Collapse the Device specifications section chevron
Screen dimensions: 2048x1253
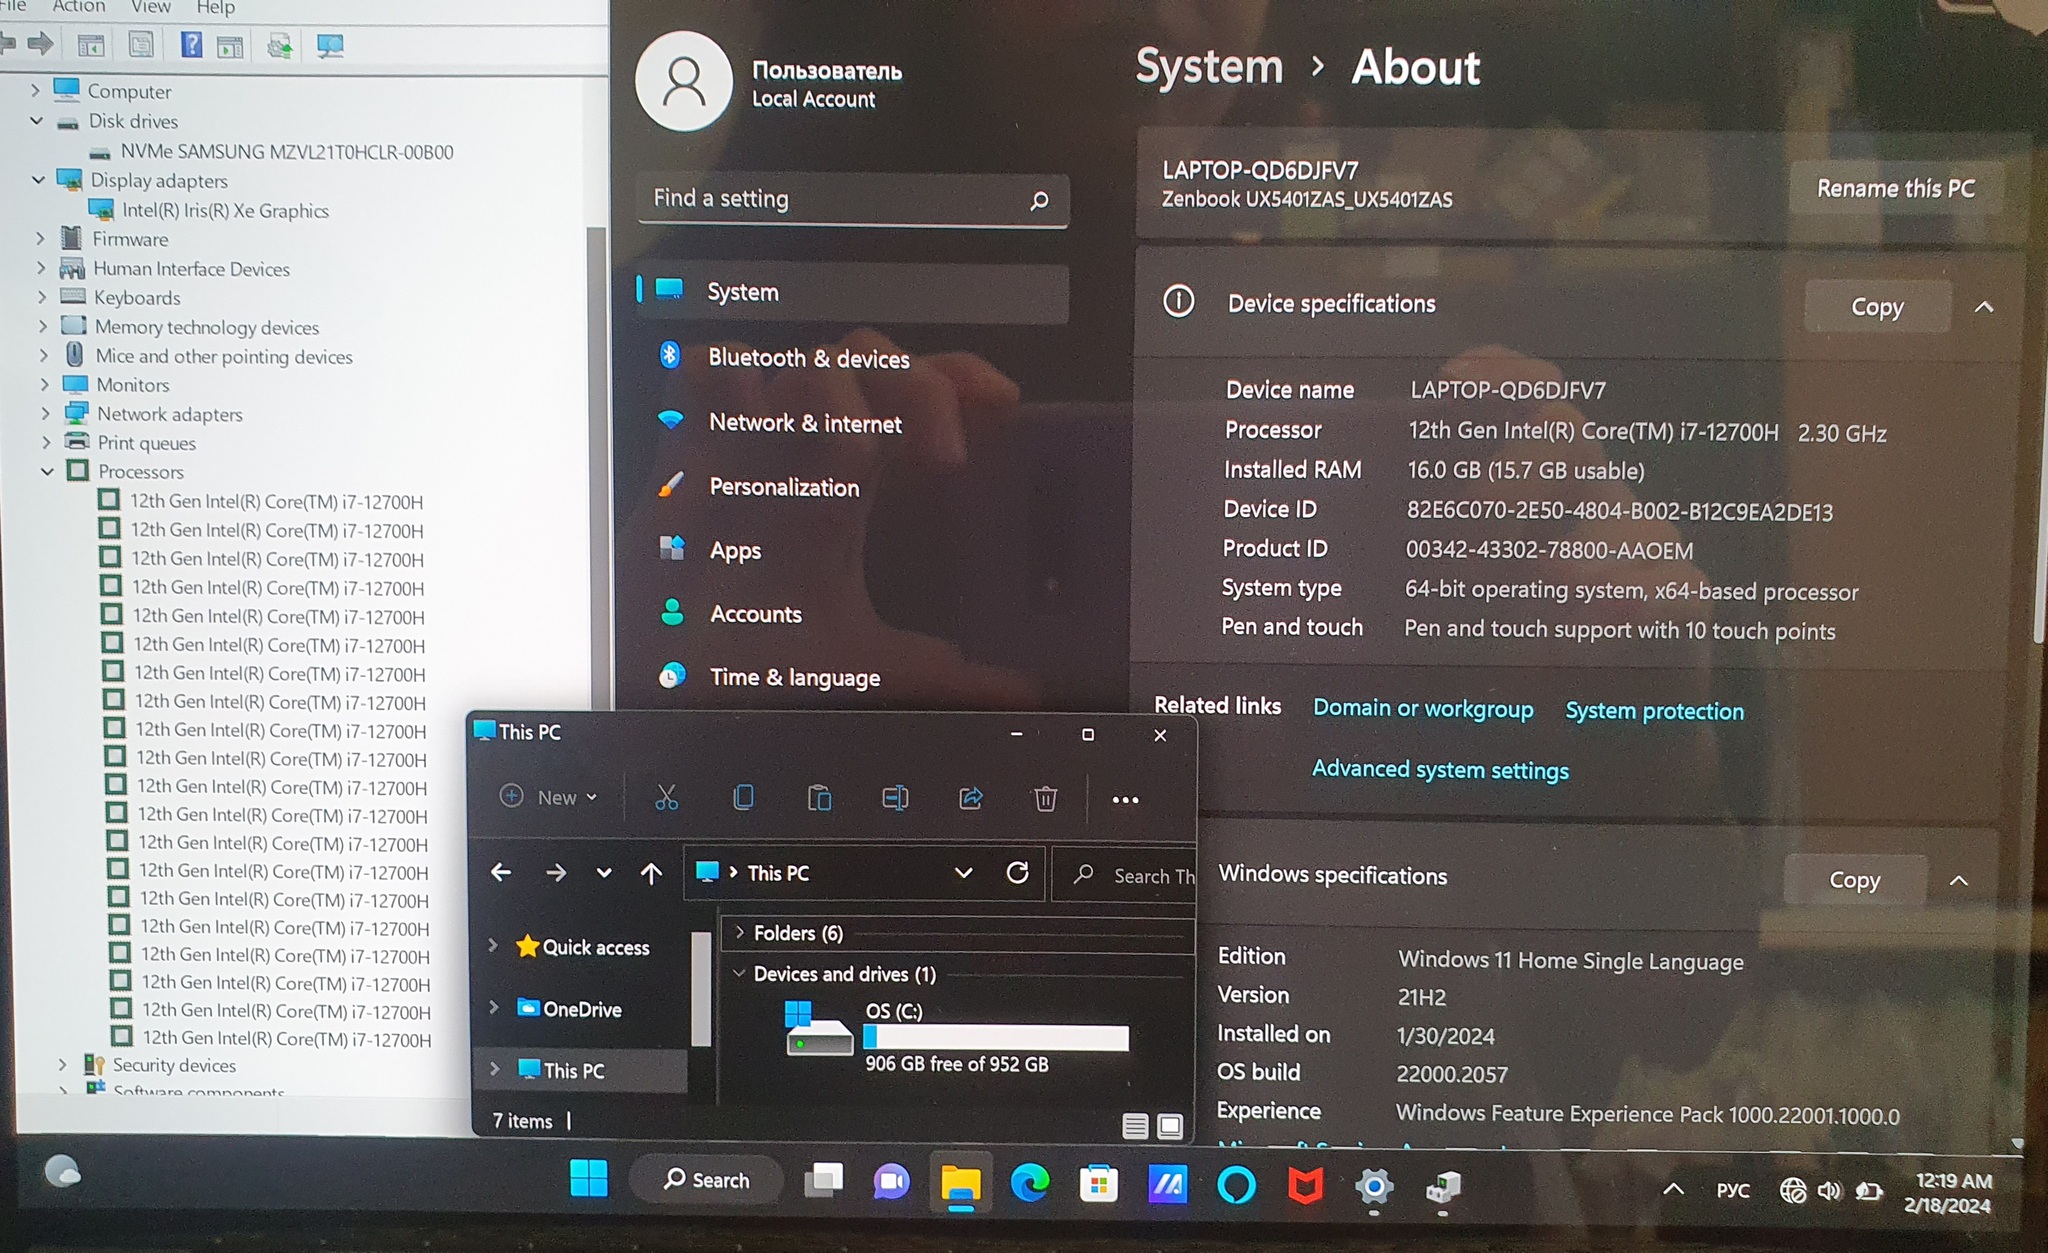tap(1984, 307)
